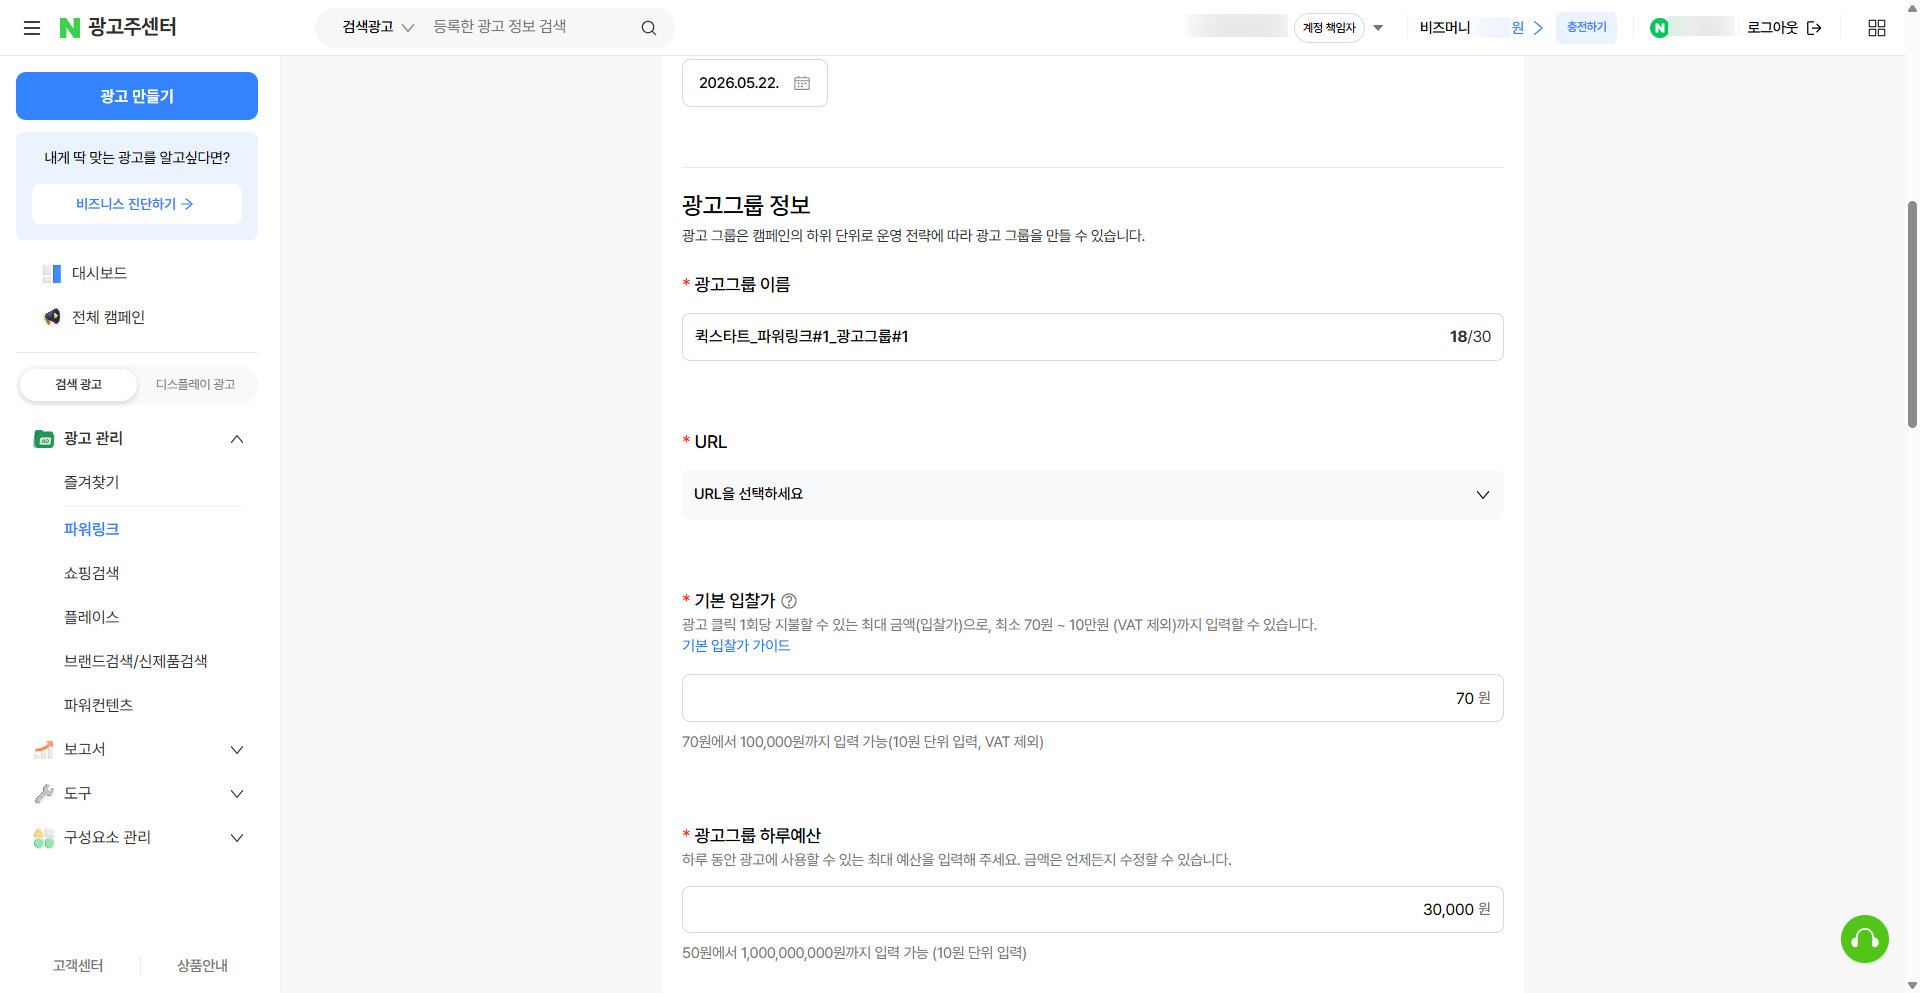This screenshot has width=1920, height=993.
Task: Click the 광고 만들기 button
Action: click(x=137, y=96)
